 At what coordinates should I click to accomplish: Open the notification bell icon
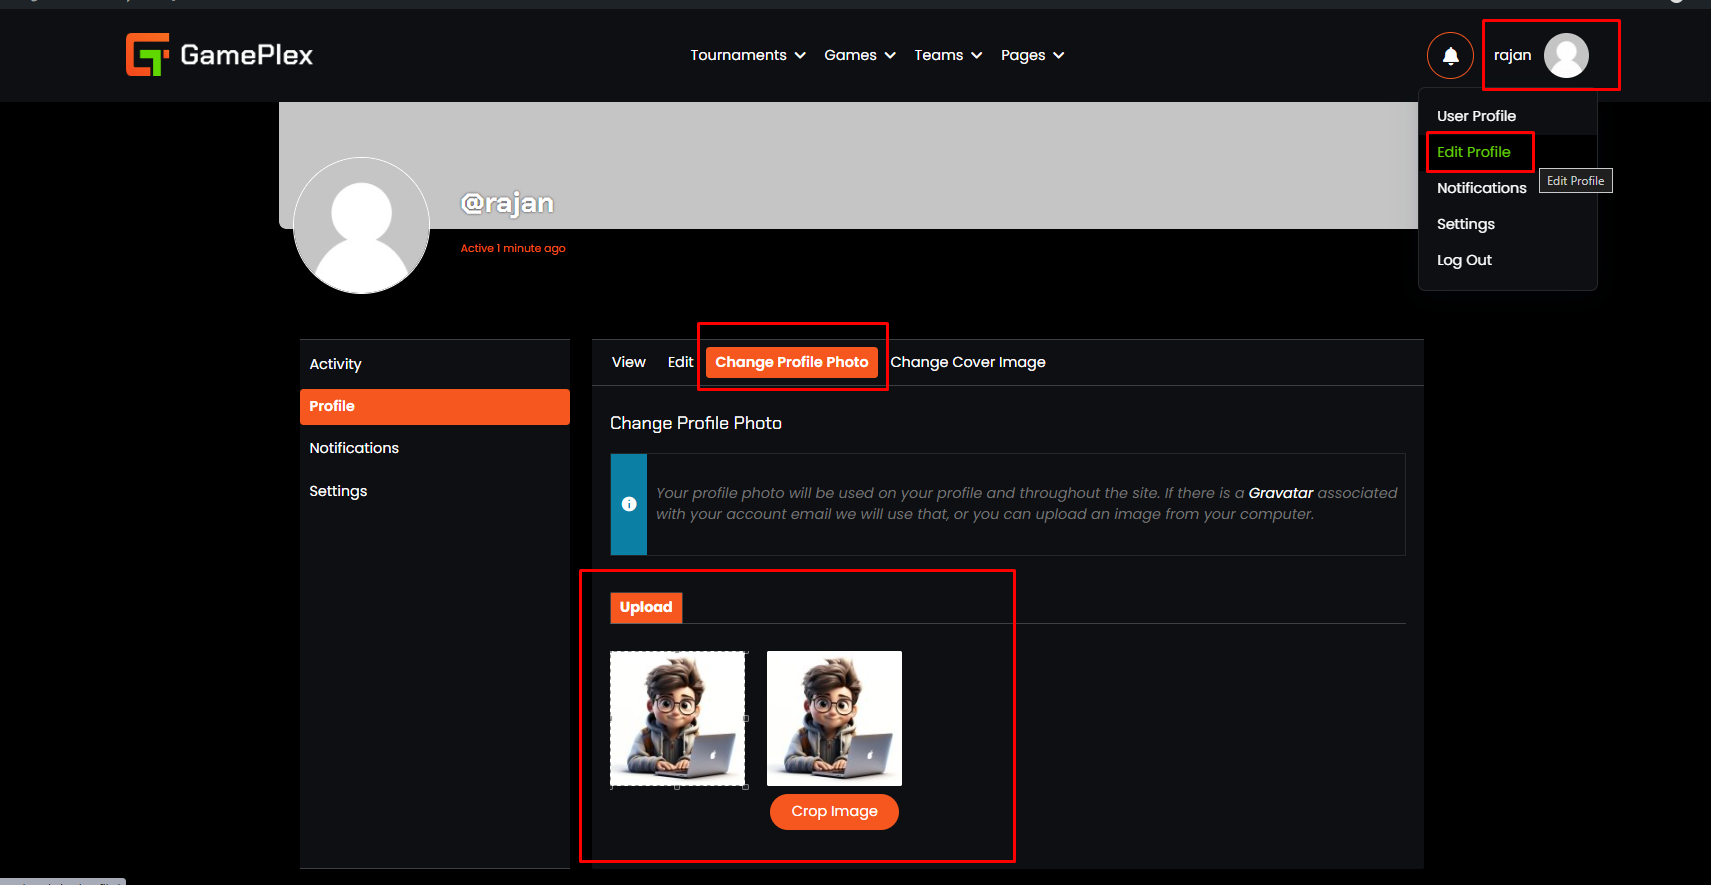[x=1449, y=56]
